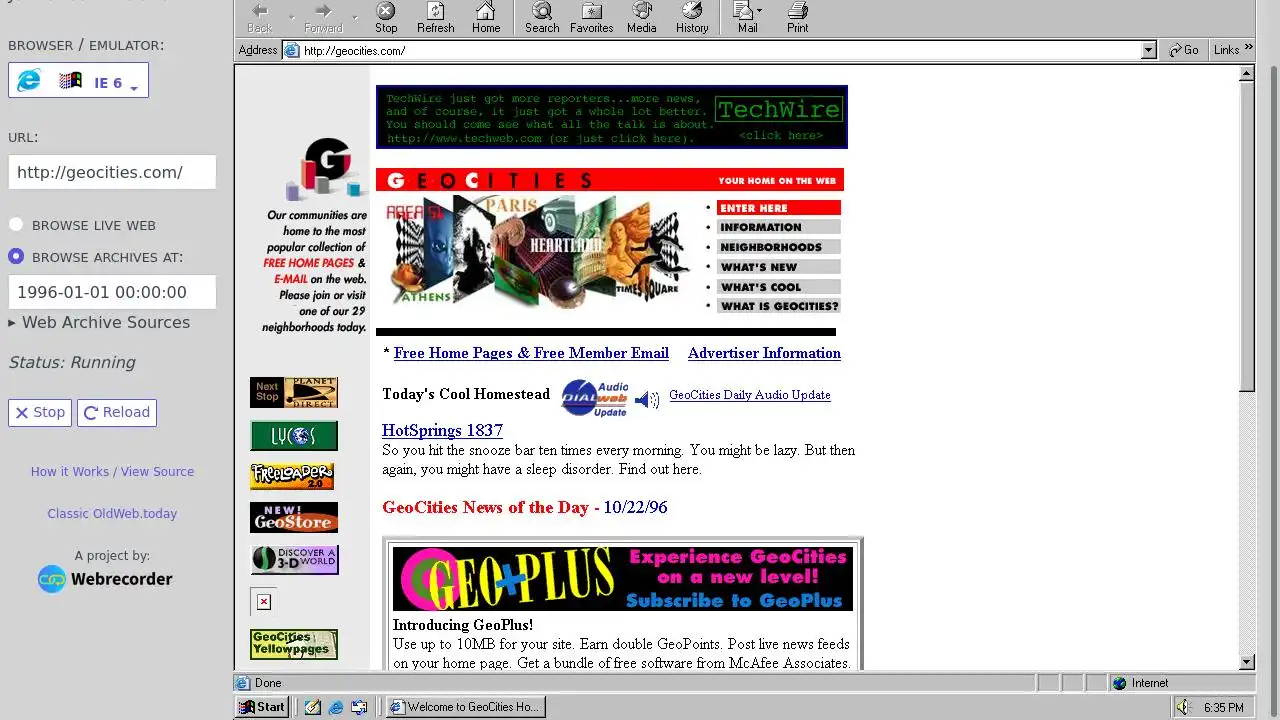The width and height of the screenshot is (1280, 720).
Task: Refresh the page with the toolbar icon
Action: 435,18
